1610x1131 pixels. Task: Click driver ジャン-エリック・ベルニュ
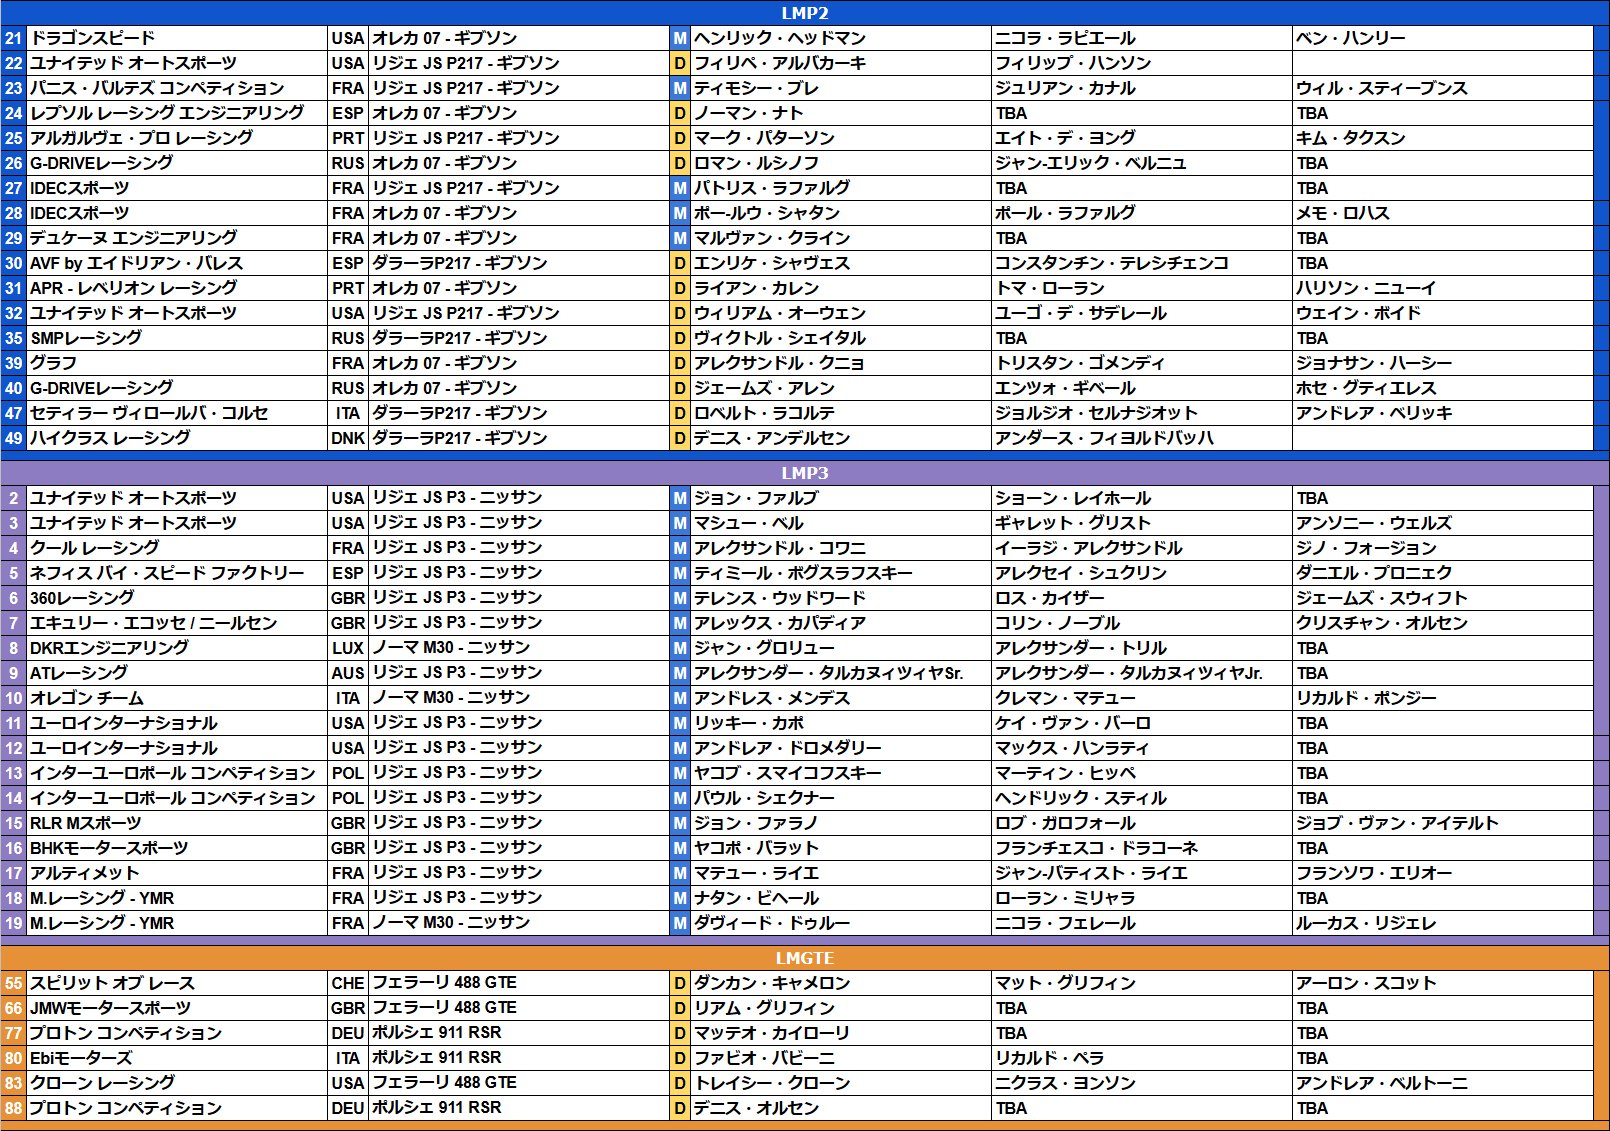pos(1090,163)
